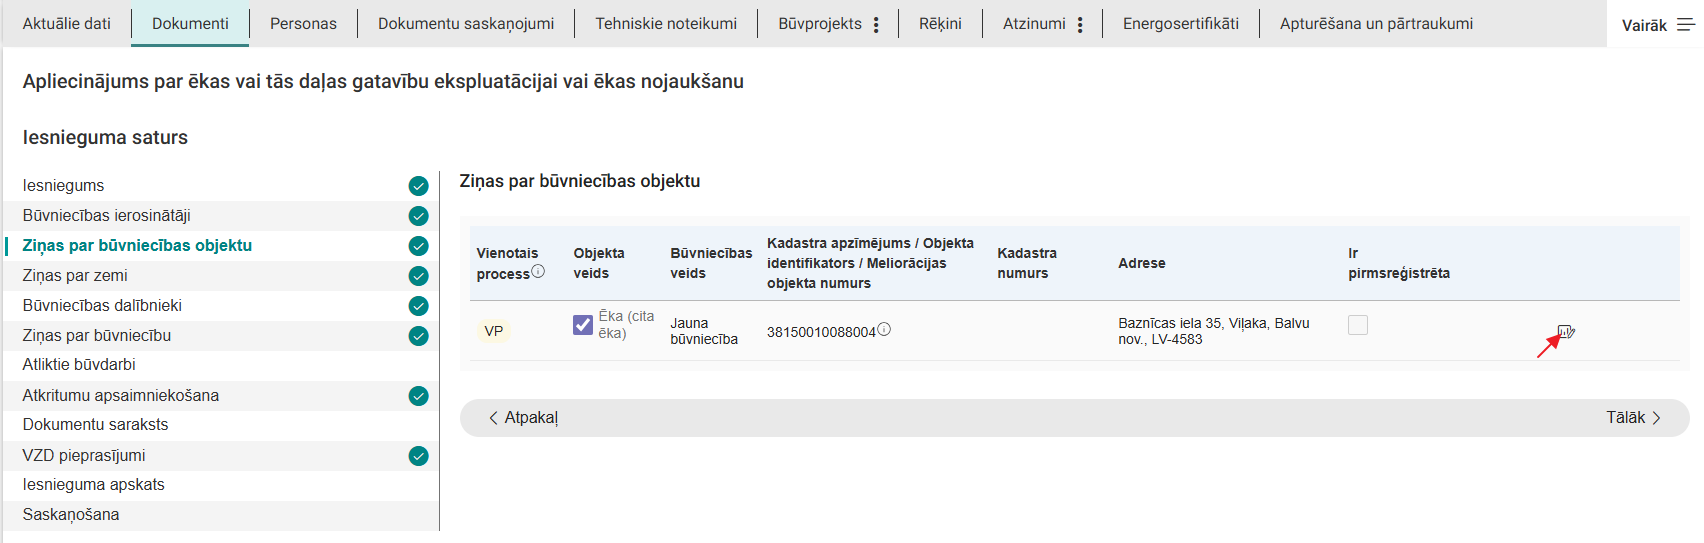Open Saskaņošana section

click(x=221, y=515)
